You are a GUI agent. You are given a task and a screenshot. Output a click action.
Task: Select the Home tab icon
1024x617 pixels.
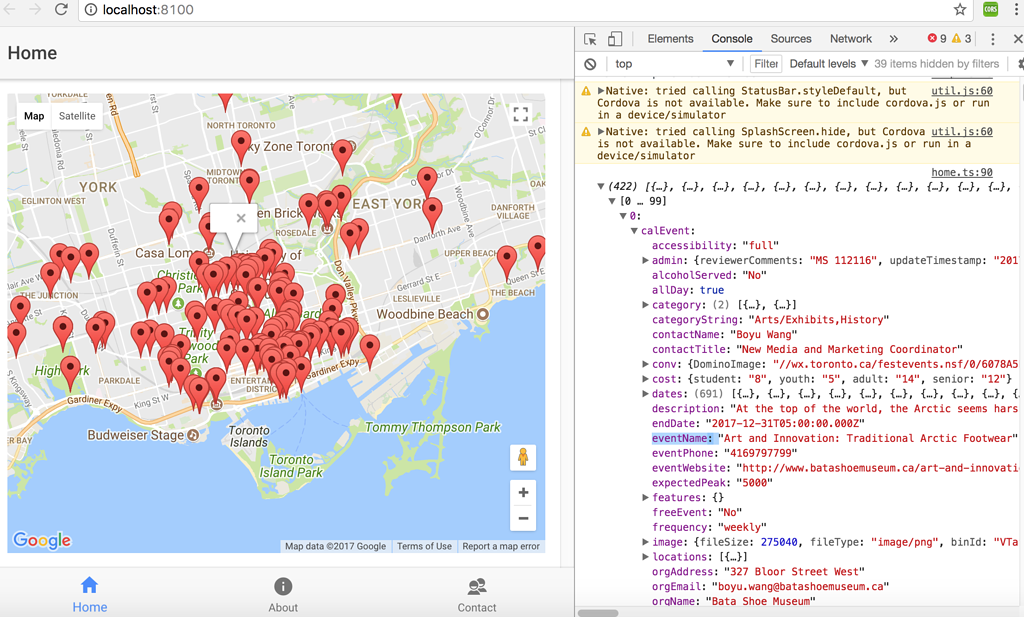[x=89, y=586]
